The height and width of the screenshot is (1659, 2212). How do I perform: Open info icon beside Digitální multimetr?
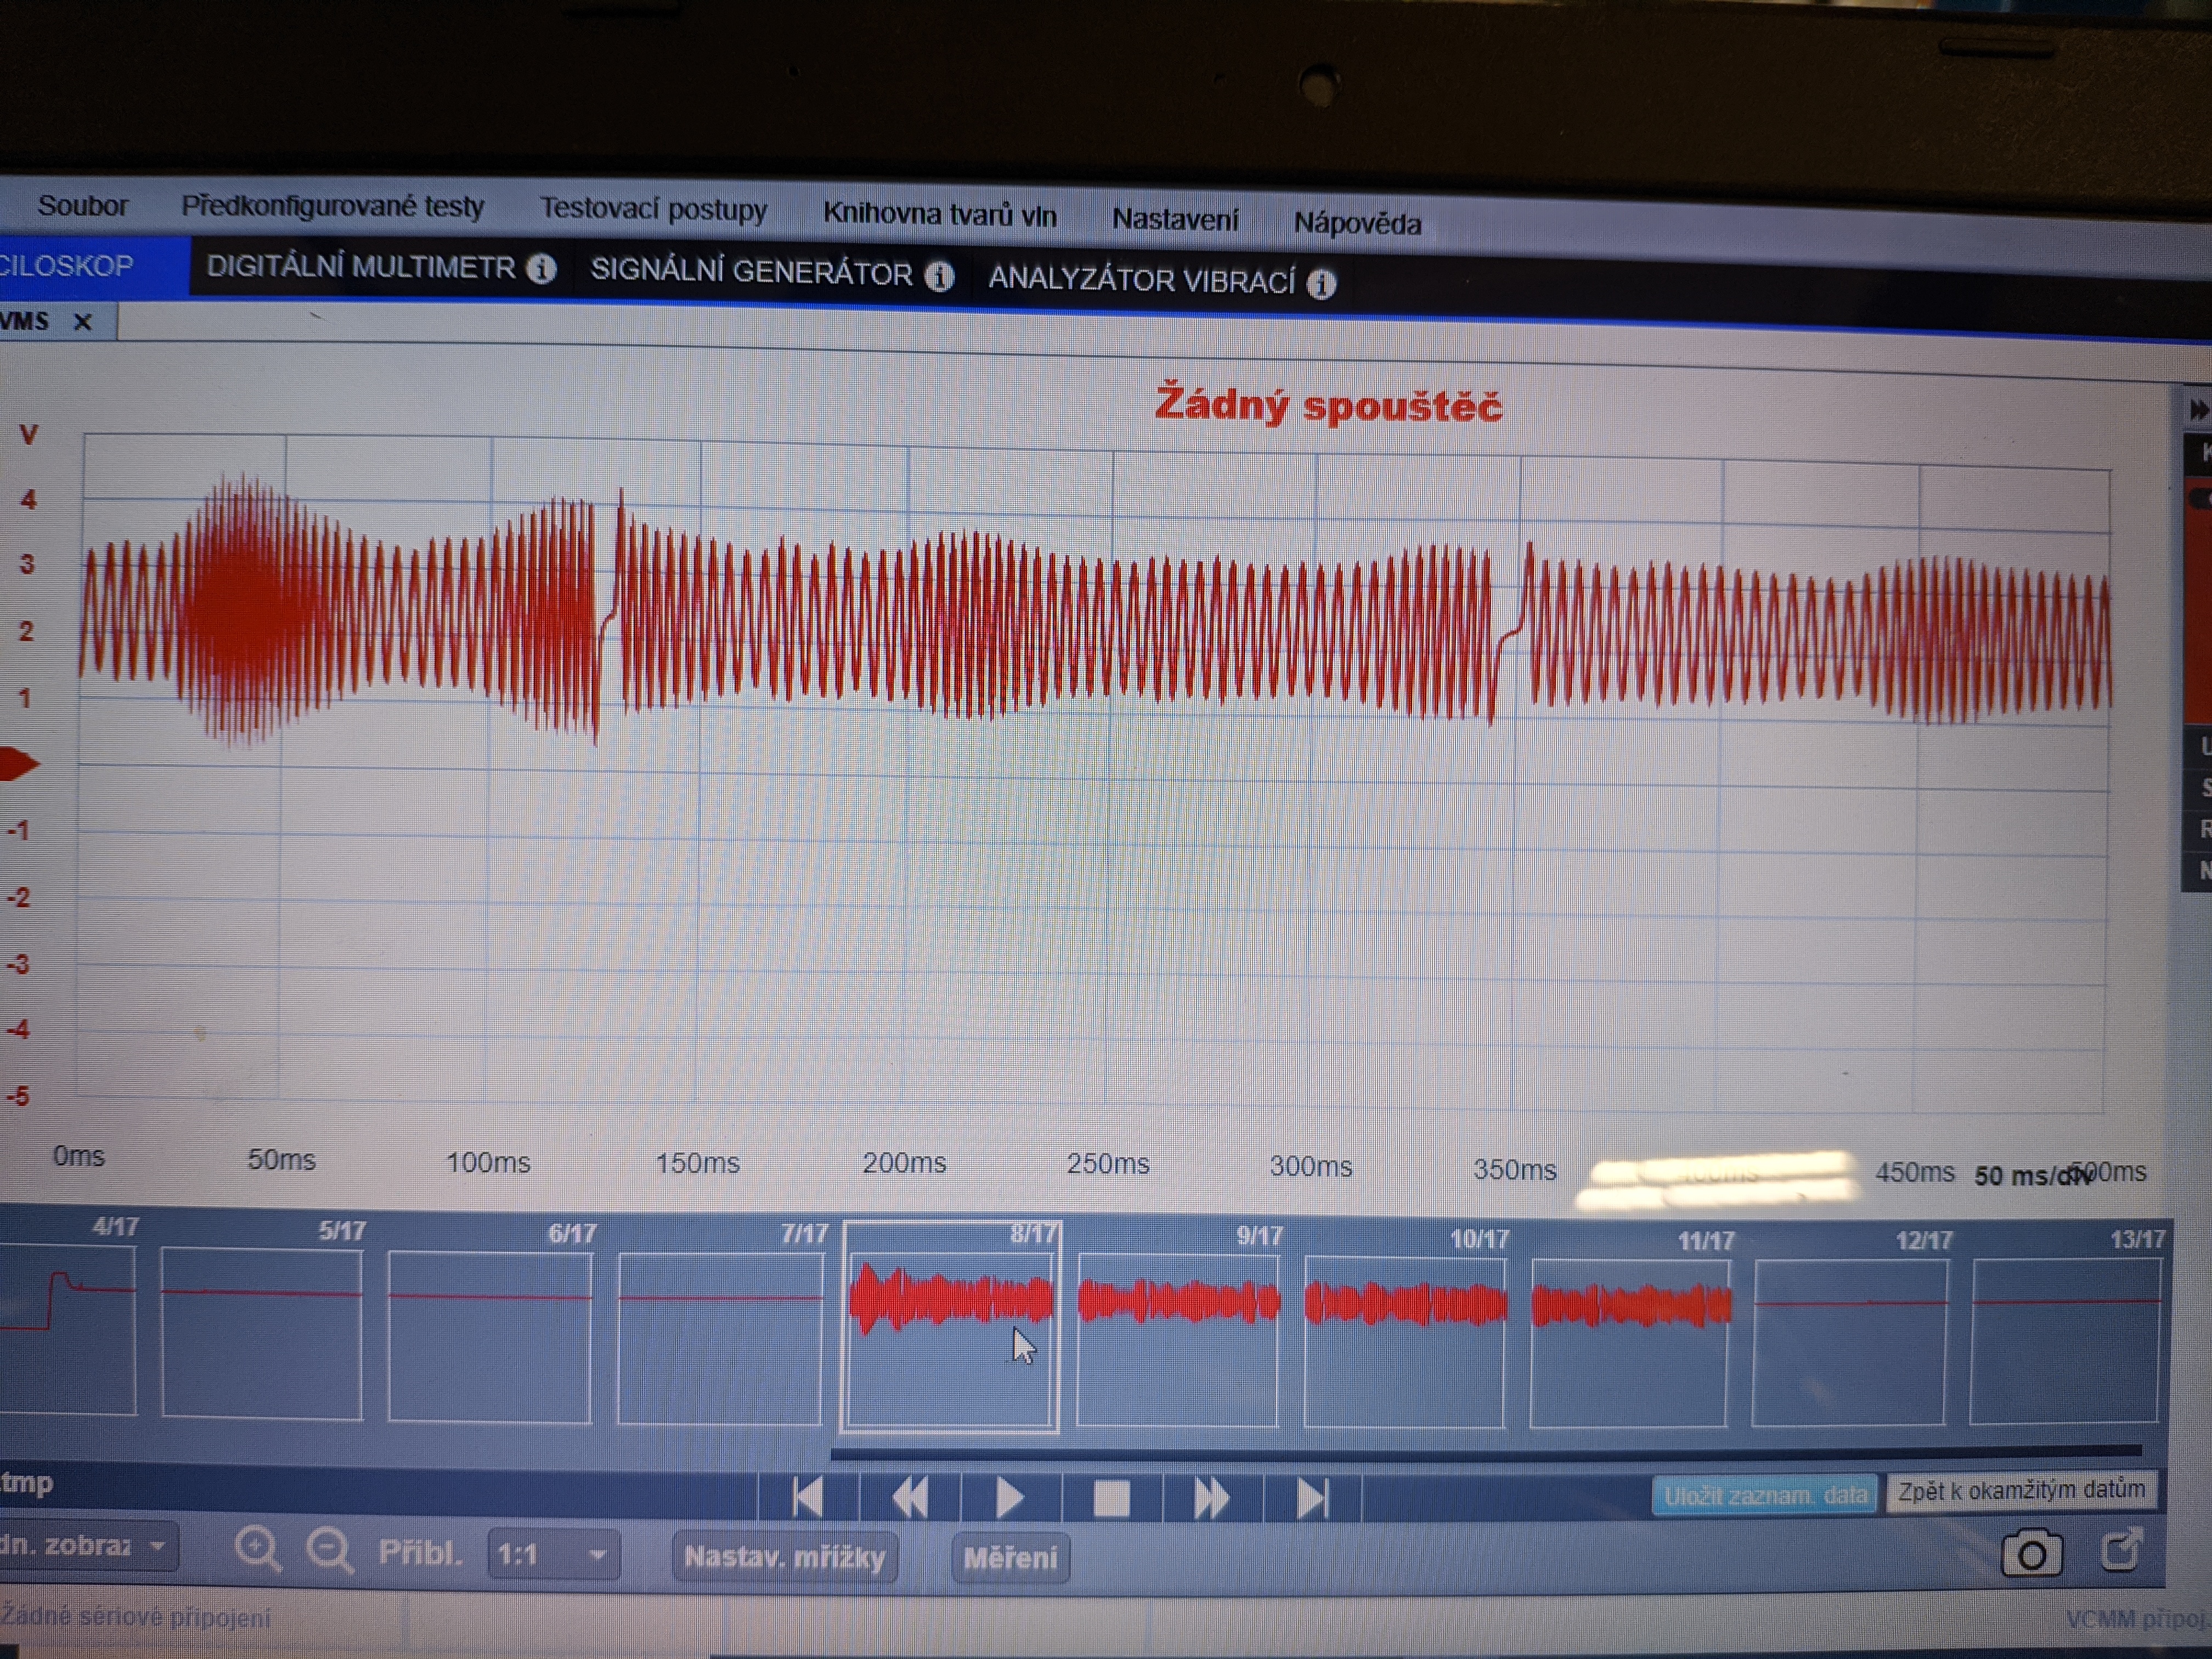pyautogui.click(x=541, y=269)
